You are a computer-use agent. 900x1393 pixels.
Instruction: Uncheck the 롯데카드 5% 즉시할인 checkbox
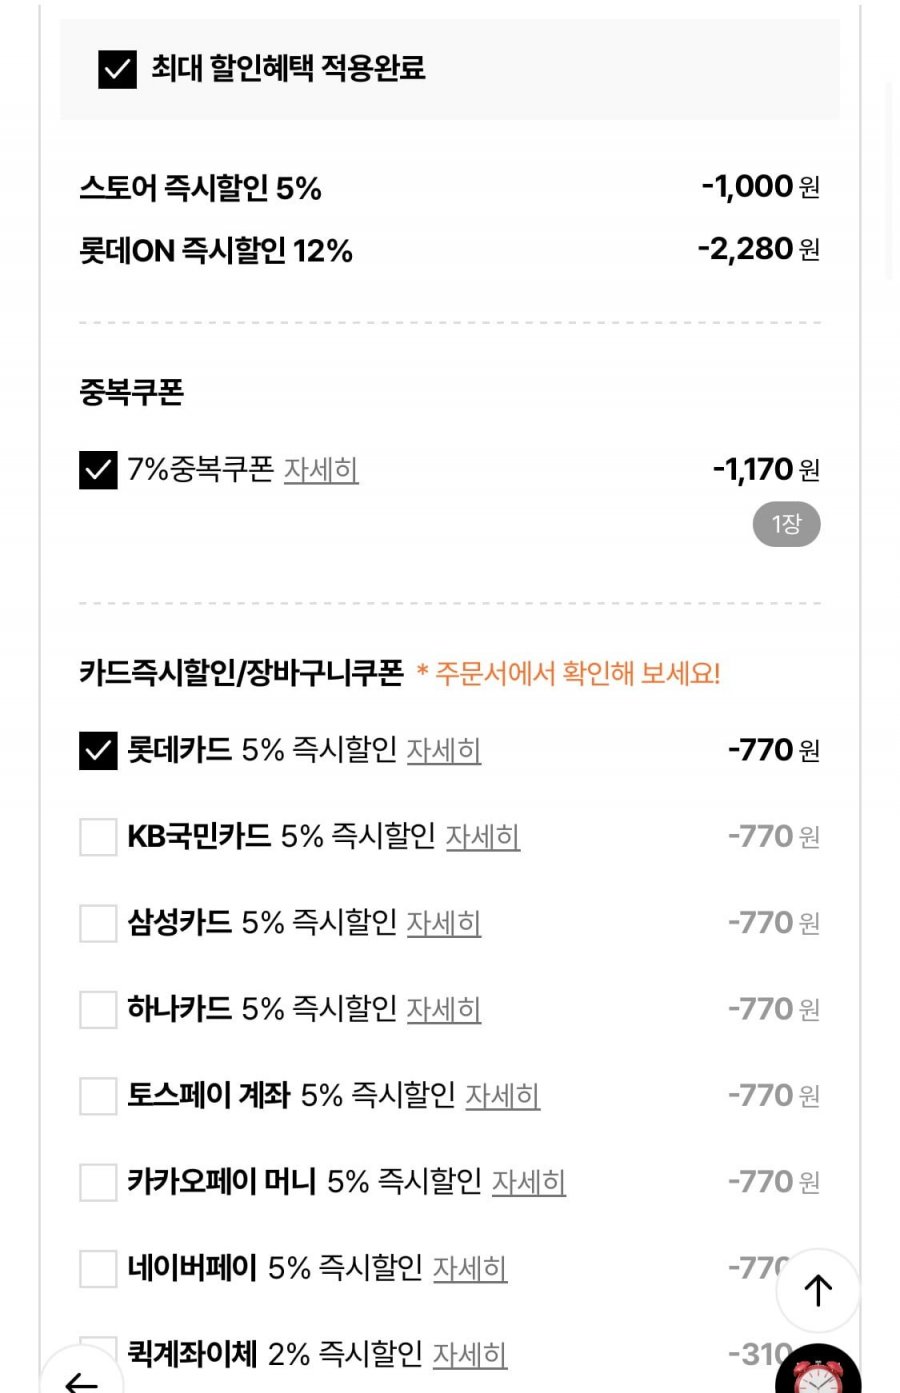[98, 751]
